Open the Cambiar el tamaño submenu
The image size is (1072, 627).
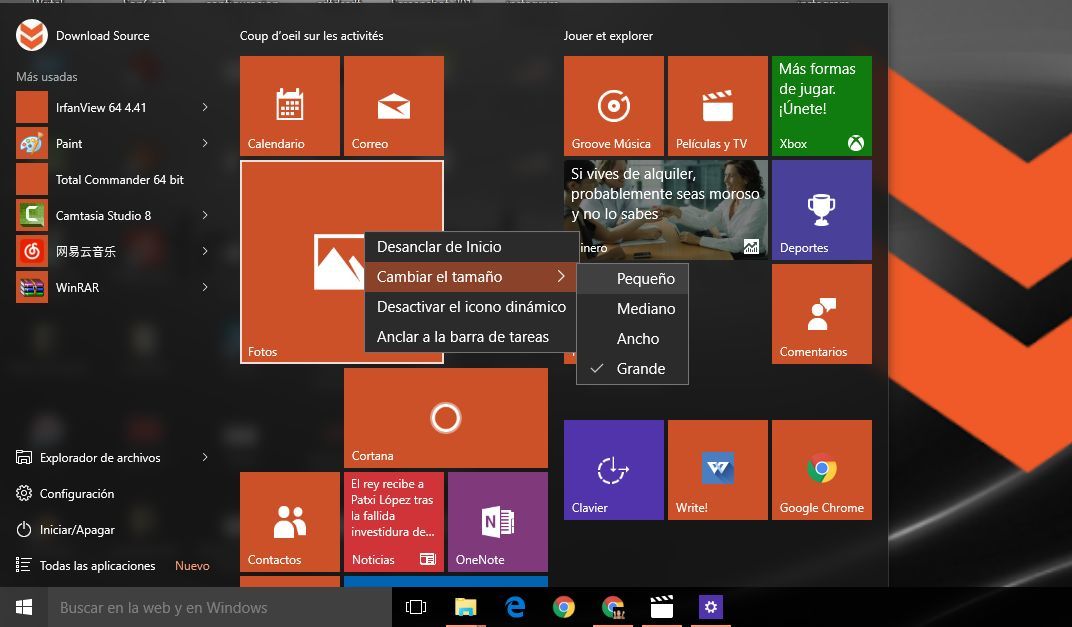coord(471,277)
